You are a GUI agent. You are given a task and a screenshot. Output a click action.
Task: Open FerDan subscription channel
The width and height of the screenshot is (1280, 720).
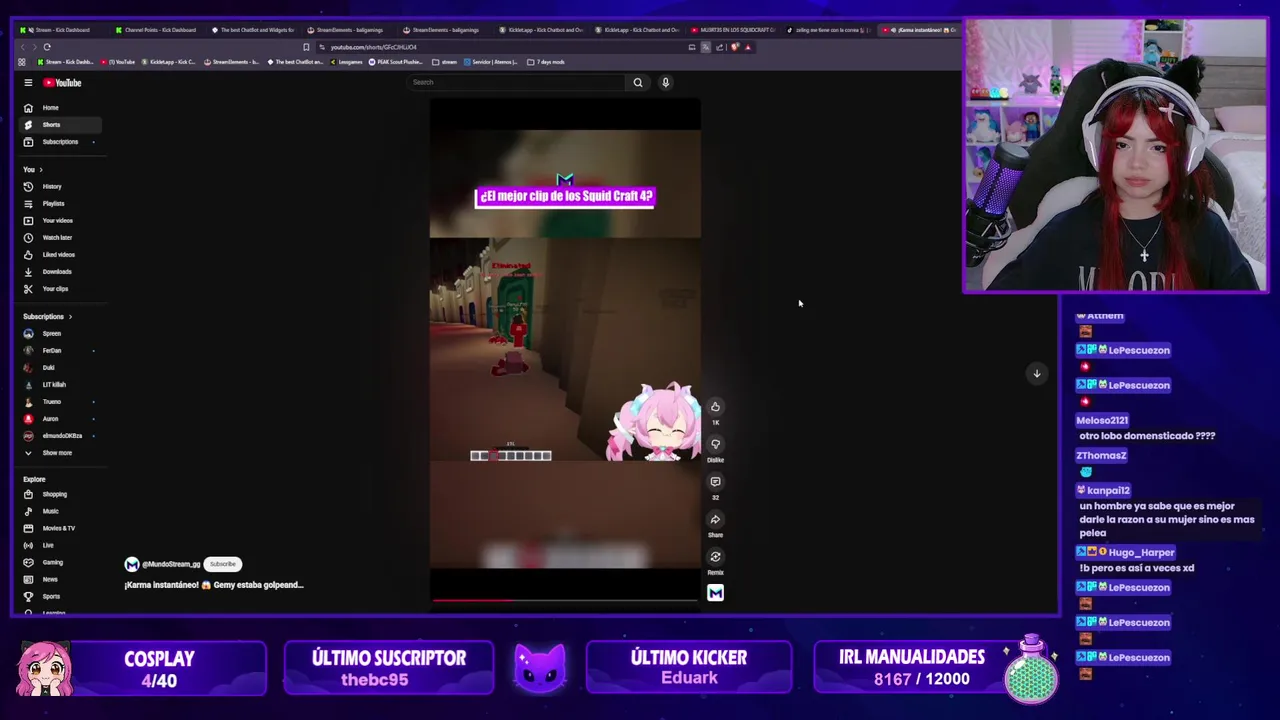pos(60,351)
